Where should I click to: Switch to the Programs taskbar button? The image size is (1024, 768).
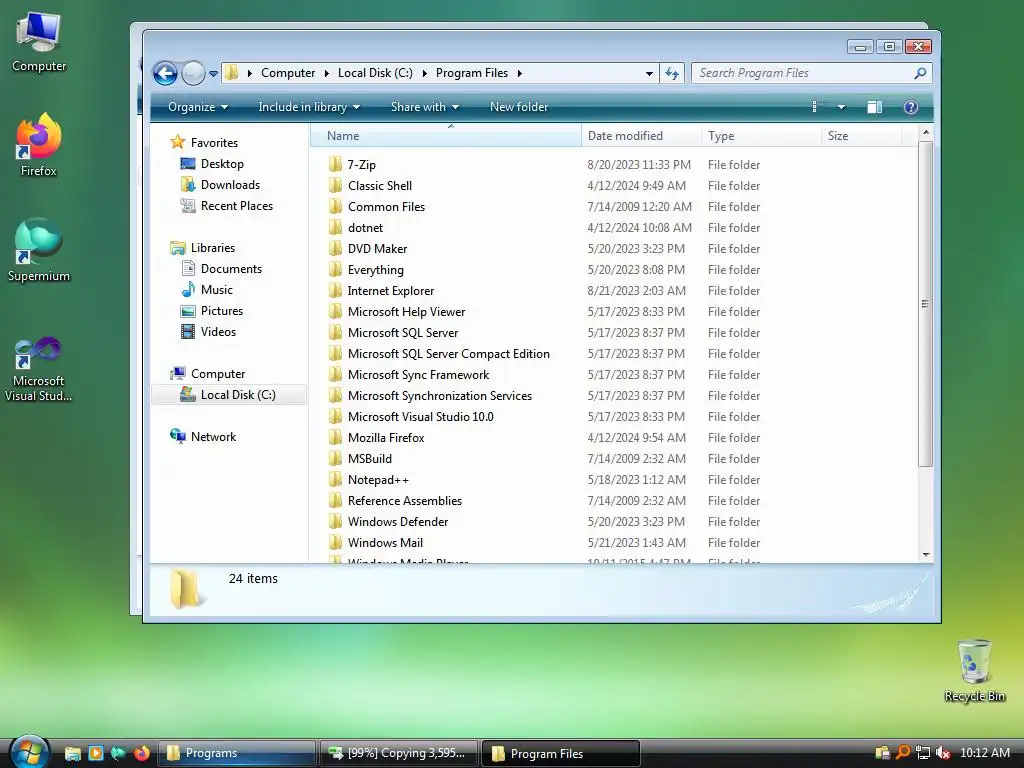click(236, 754)
